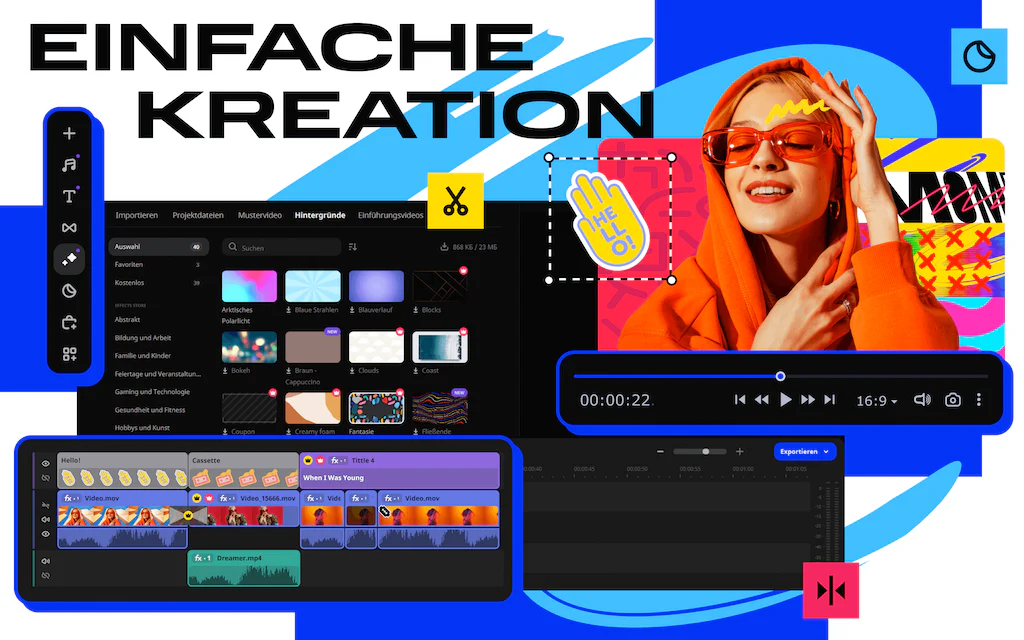1024x640 pixels.
Task: Open the music note sounds panel
Action: [x=69, y=165]
